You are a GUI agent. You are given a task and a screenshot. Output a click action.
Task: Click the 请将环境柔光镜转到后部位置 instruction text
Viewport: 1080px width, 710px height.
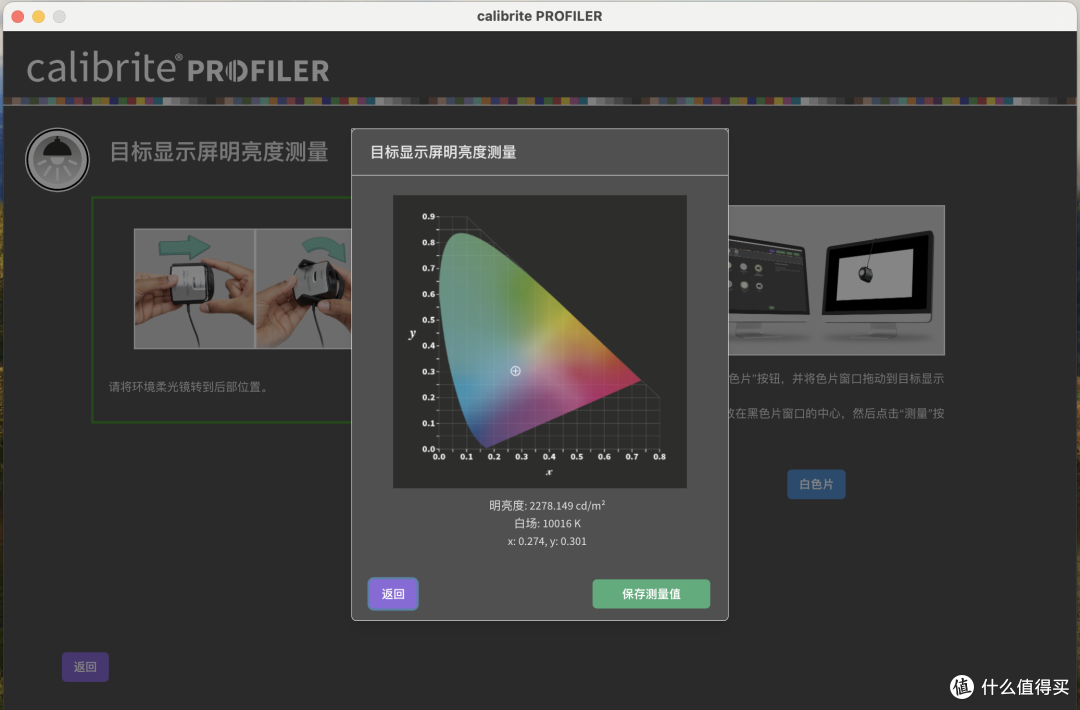(186, 385)
